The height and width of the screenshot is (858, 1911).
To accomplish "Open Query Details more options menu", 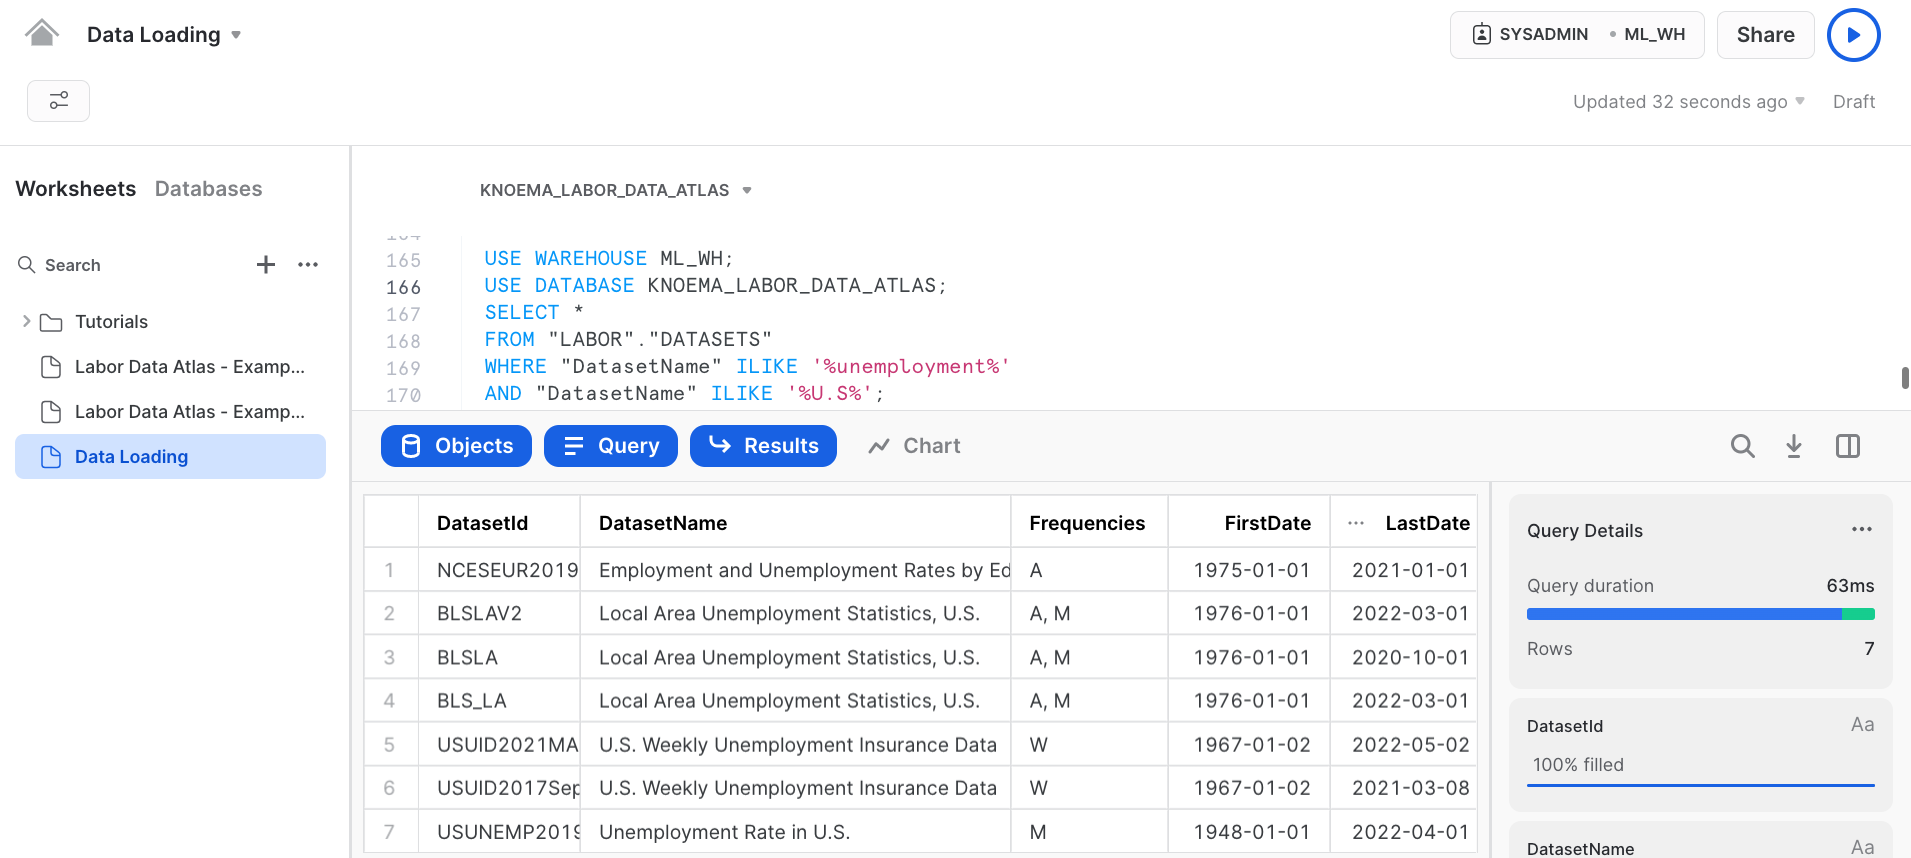I will coord(1861,530).
